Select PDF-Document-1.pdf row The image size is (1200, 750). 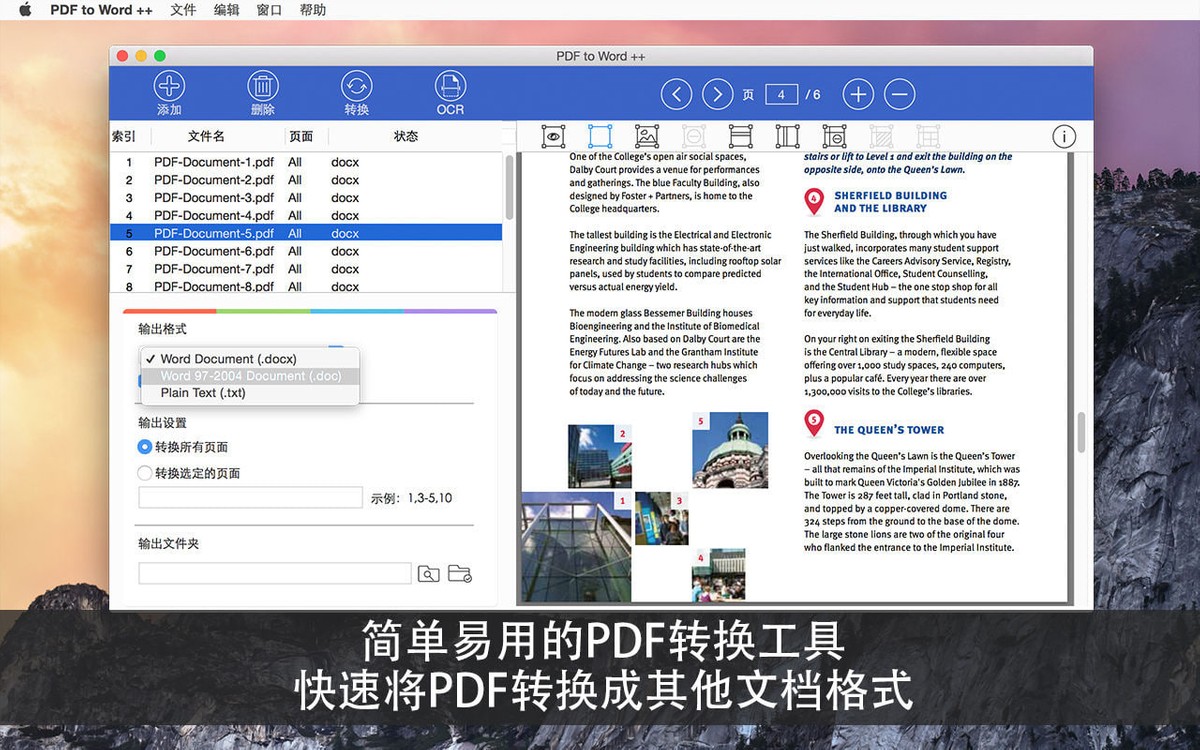[x=306, y=162]
